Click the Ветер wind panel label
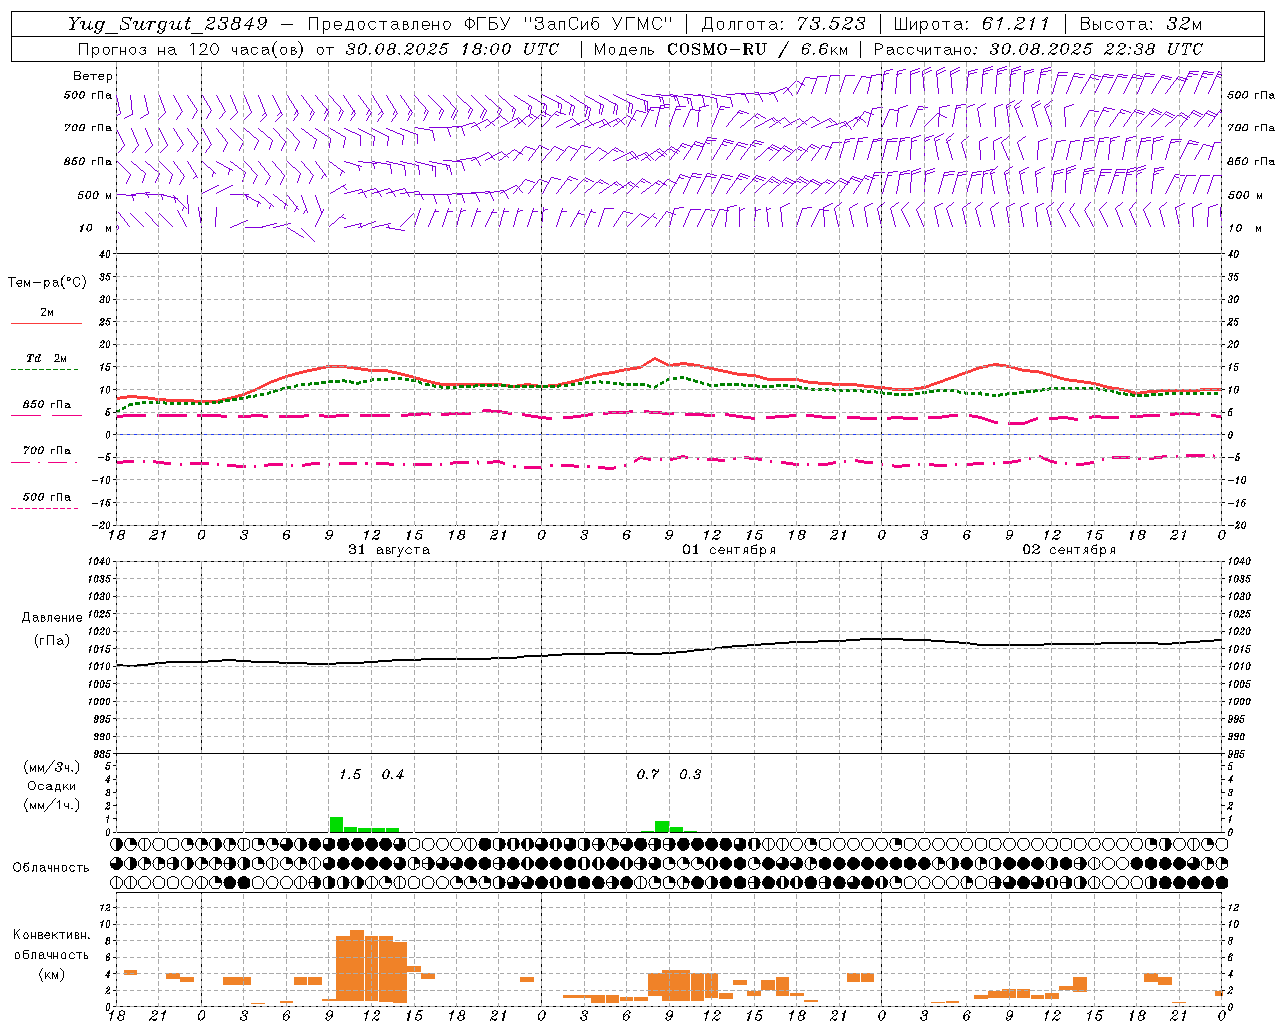Screen dimensions: 1280x1024 pyautogui.click(x=92, y=76)
